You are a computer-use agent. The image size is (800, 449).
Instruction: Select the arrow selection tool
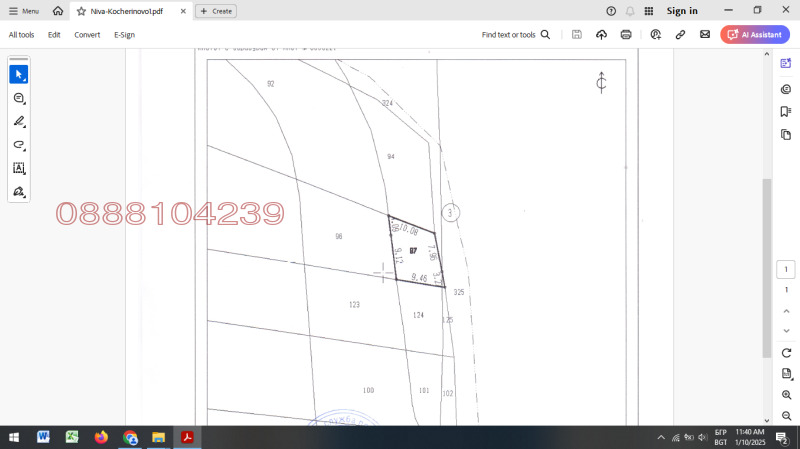point(19,74)
